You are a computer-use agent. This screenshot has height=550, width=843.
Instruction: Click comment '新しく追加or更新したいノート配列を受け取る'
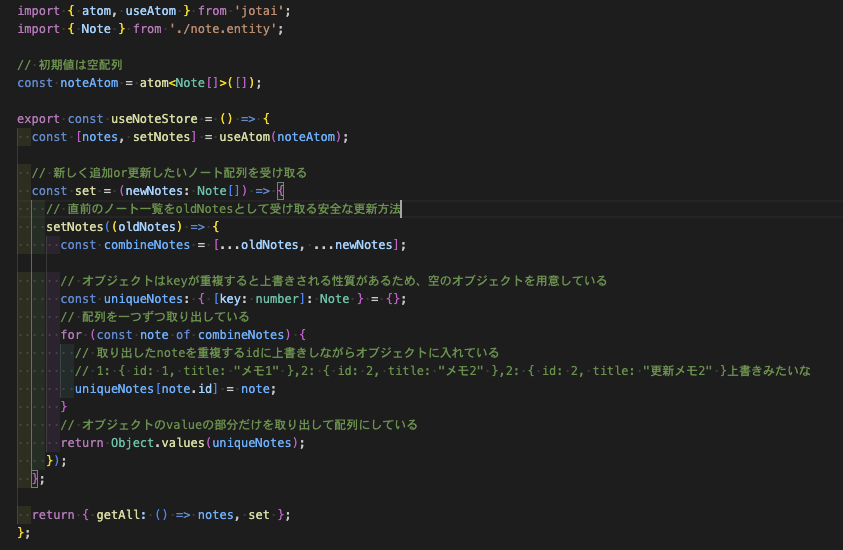169,173
